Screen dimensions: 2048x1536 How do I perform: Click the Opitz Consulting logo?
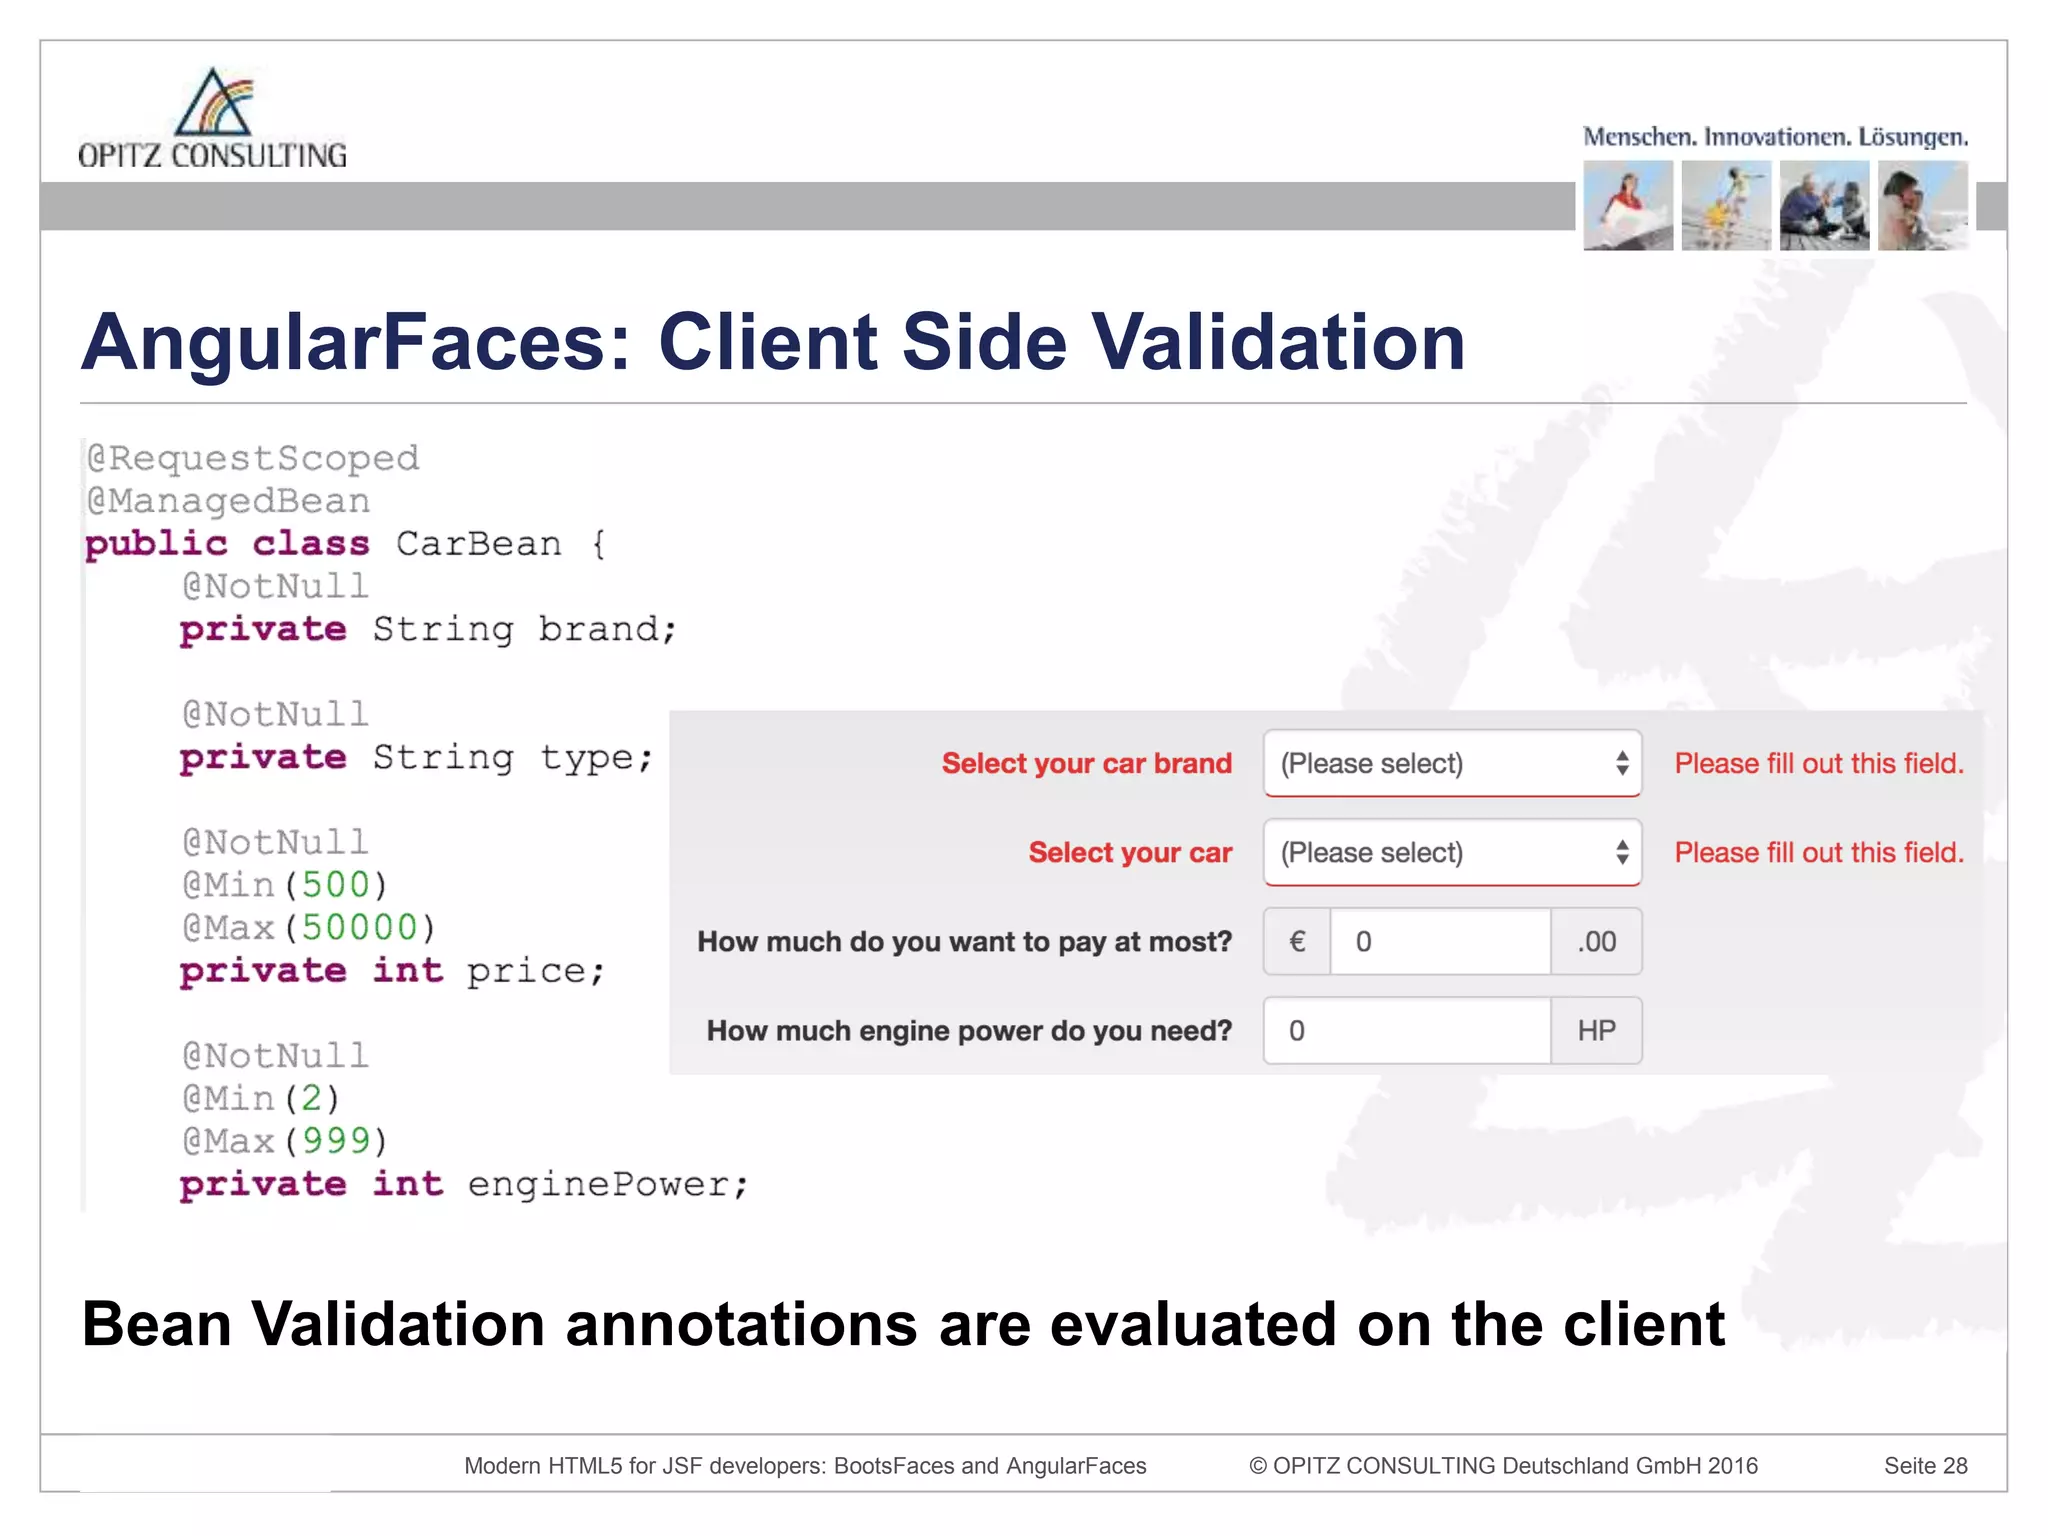[213, 119]
